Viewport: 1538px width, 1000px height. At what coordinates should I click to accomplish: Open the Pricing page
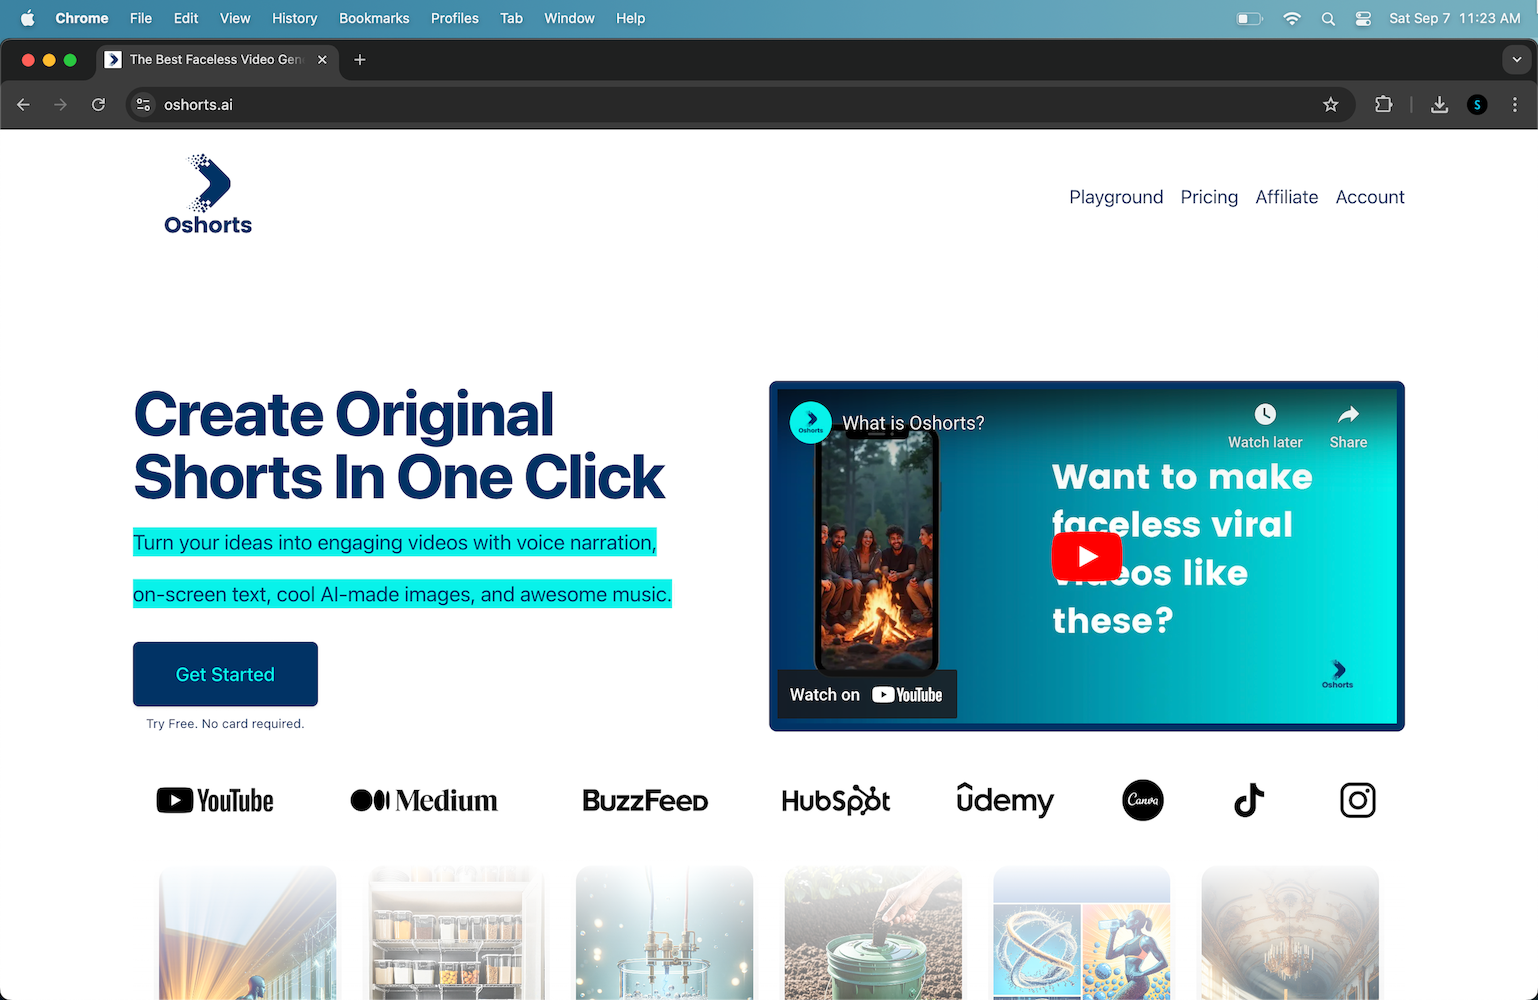(1209, 197)
